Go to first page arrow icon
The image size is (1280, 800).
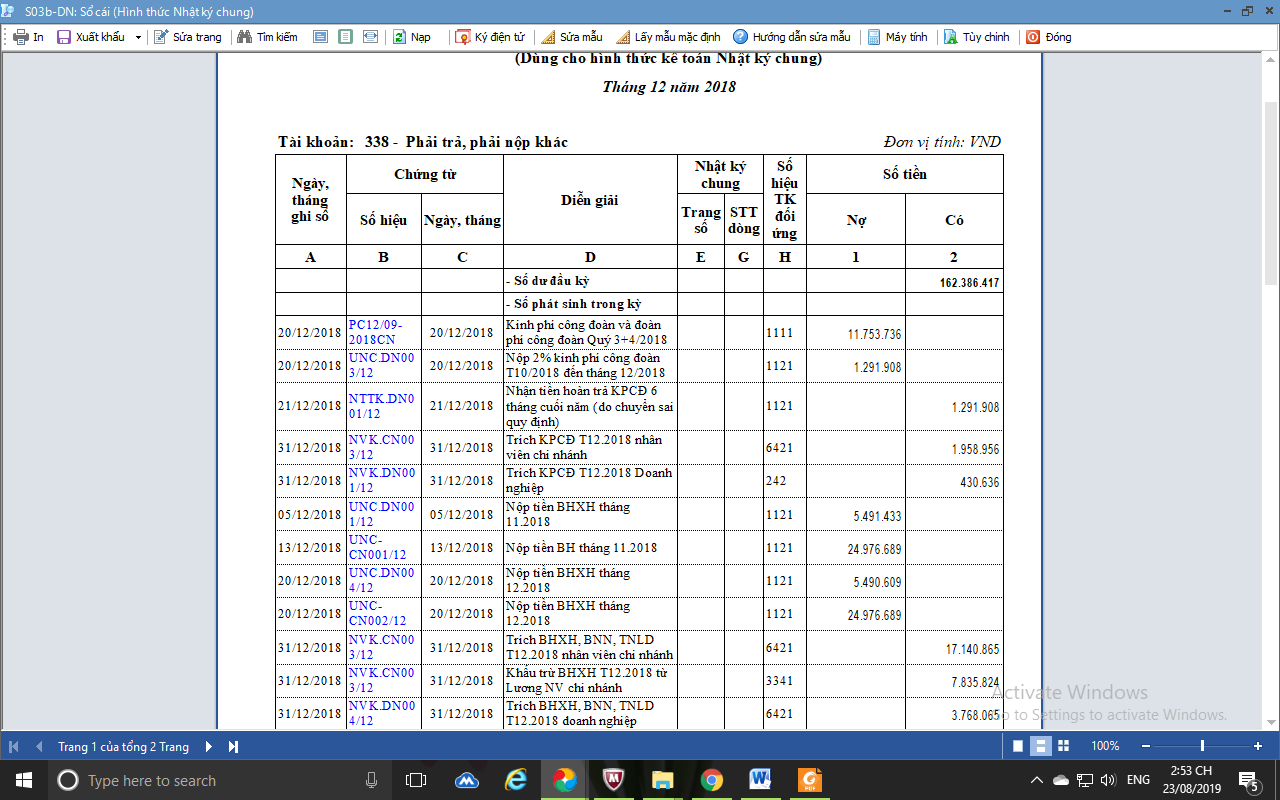click(x=14, y=746)
